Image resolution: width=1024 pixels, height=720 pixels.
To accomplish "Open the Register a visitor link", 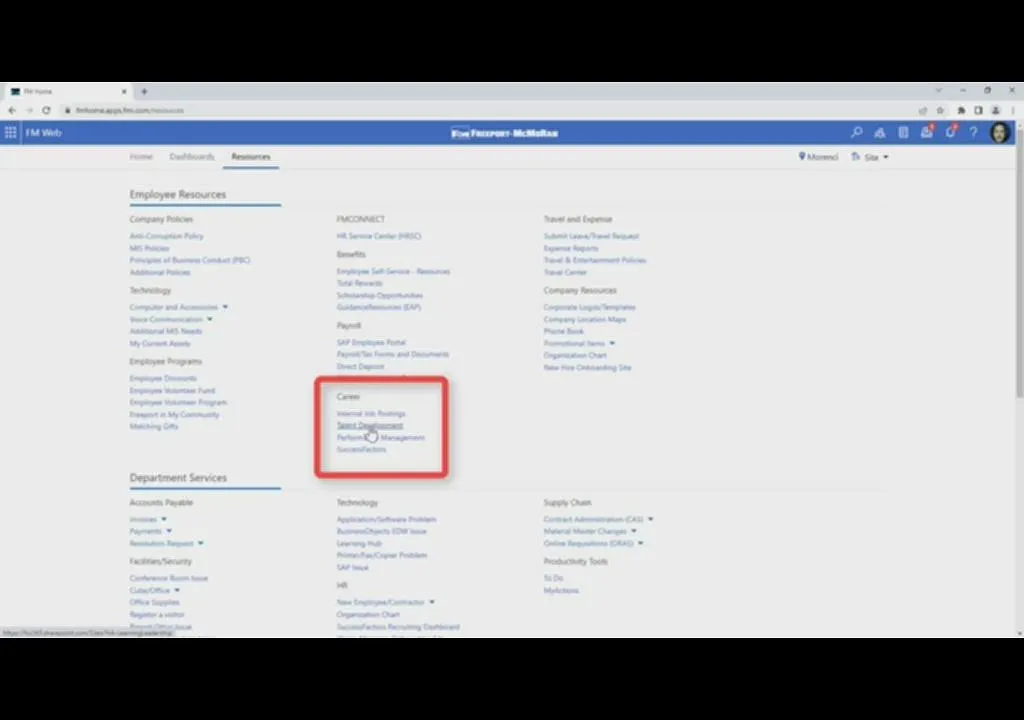I will (157, 615).
